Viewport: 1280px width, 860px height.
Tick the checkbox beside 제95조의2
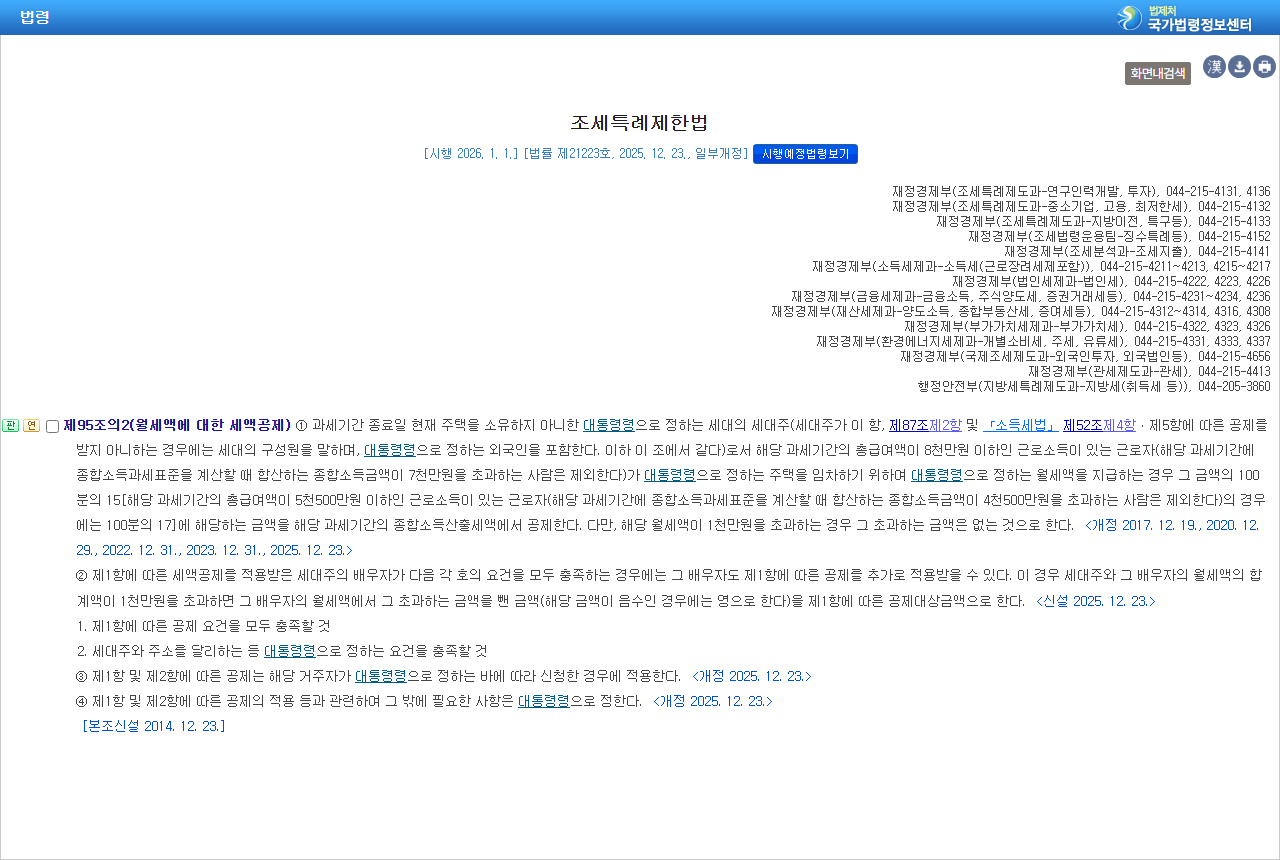(x=52, y=427)
